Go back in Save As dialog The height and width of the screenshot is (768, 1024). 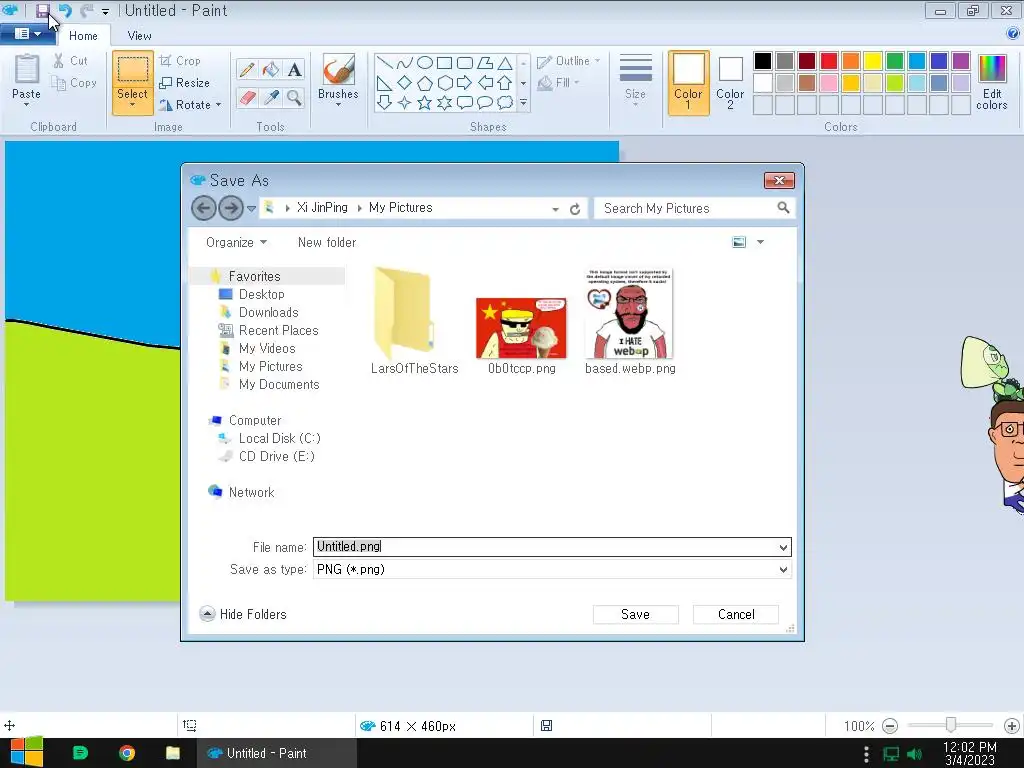(204, 208)
